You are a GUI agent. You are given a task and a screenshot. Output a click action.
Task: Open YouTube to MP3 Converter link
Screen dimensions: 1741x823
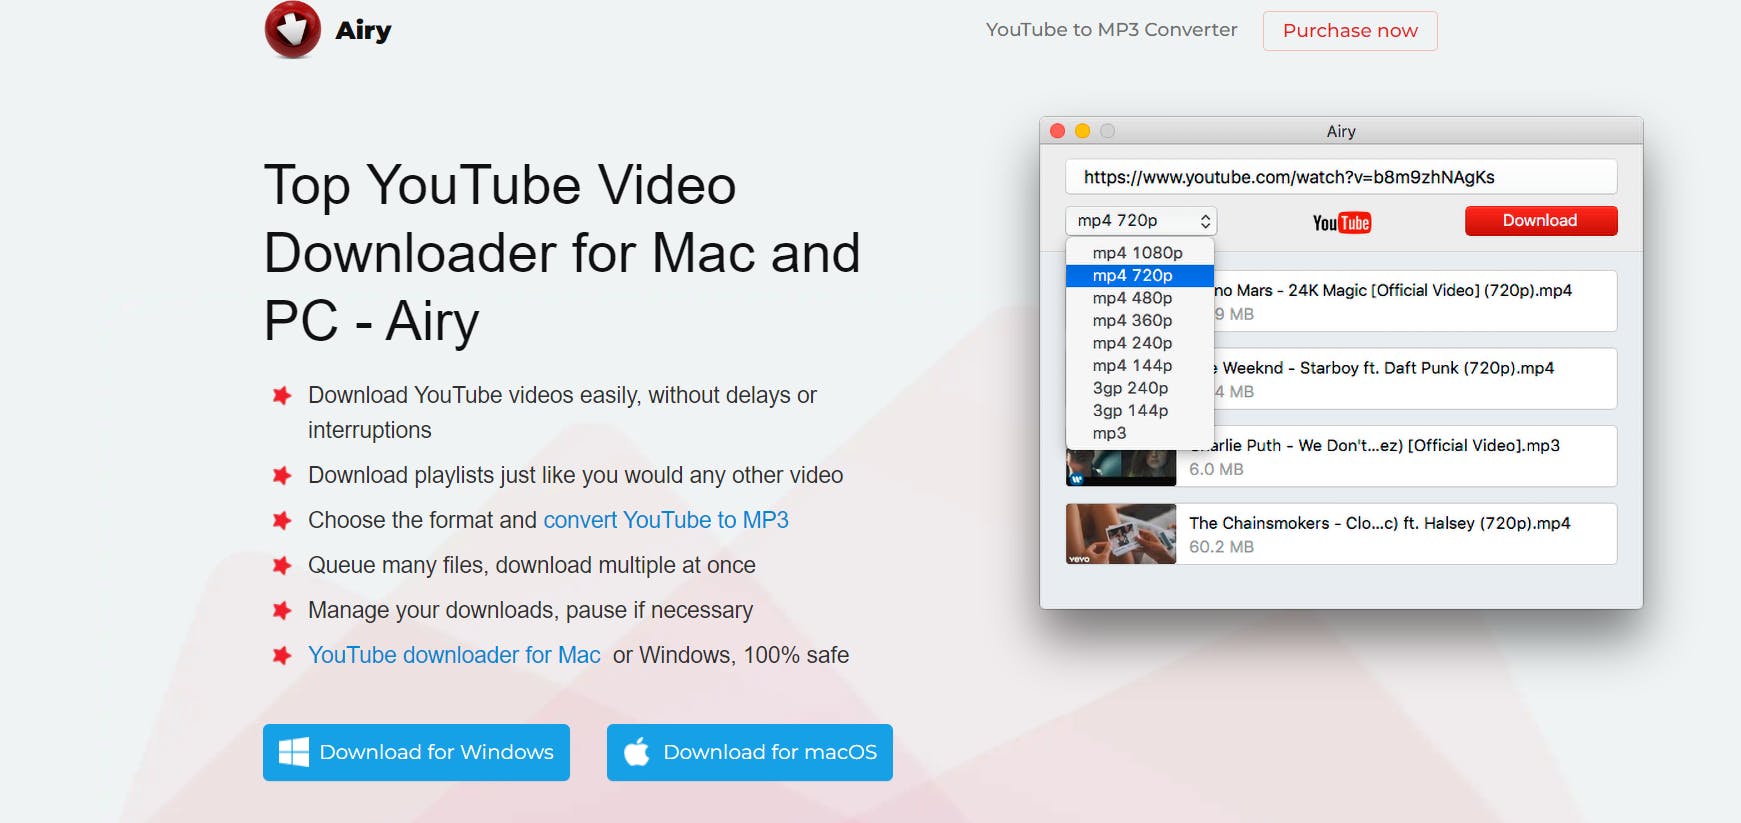click(1111, 30)
